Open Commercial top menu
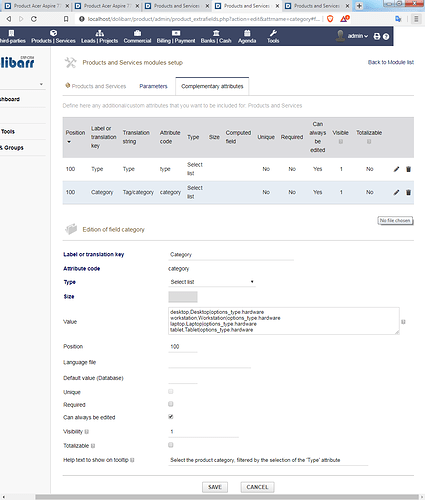This screenshot has width=425, height=500. click(x=137, y=37)
